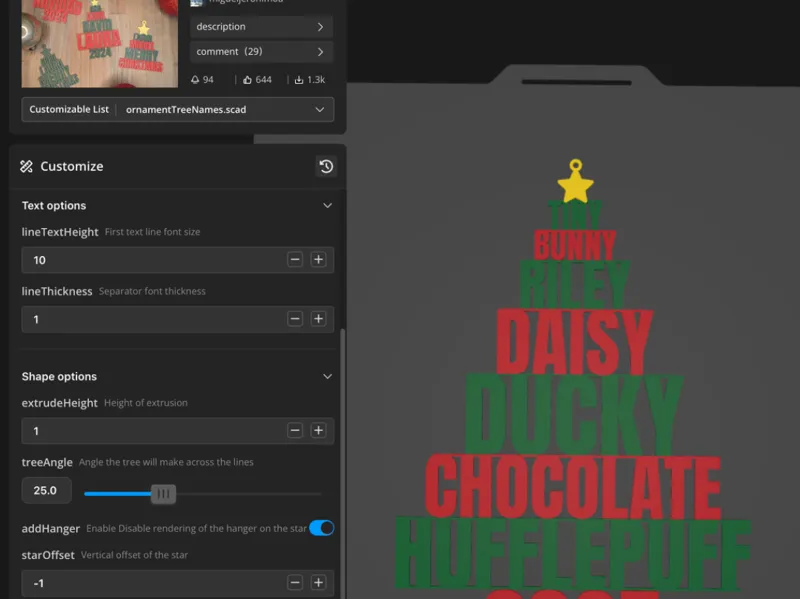Image resolution: width=800 pixels, height=599 pixels.
Task: Click the 644 likes count
Action: [263, 80]
